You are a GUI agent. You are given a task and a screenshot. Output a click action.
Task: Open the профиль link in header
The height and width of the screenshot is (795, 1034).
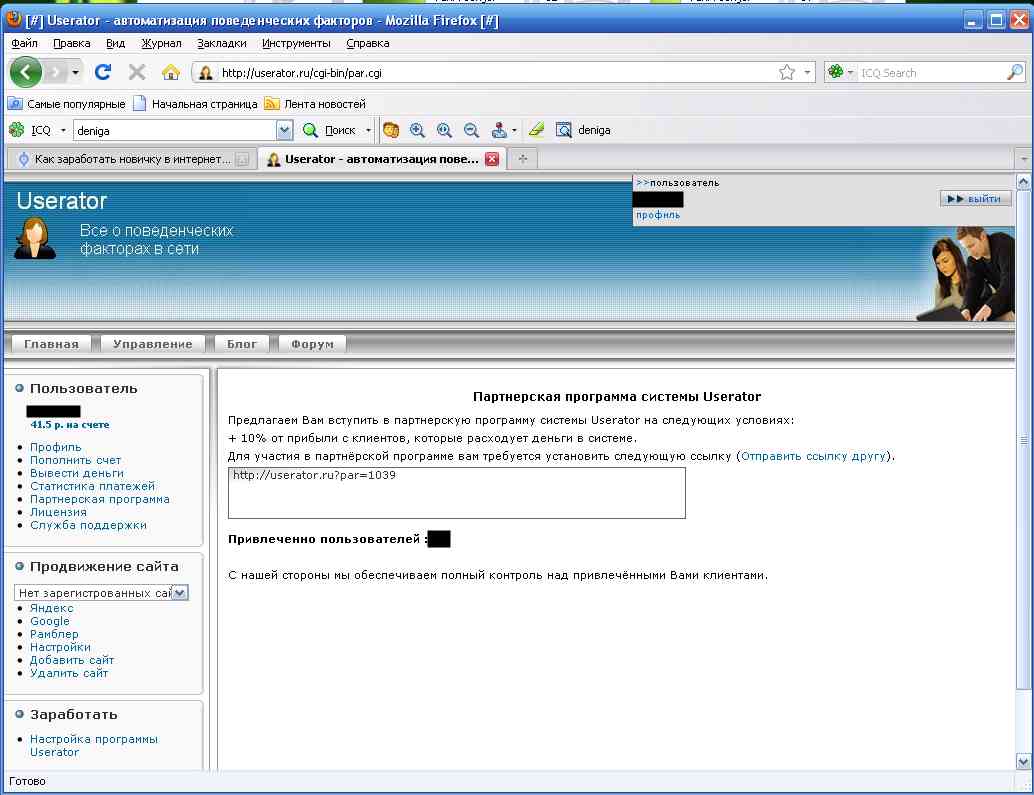coord(657,215)
